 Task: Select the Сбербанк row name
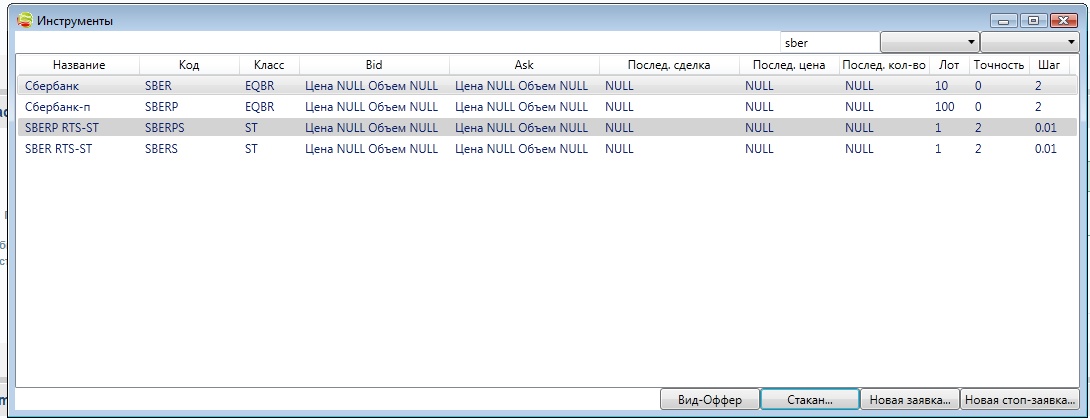click(52, 86)
